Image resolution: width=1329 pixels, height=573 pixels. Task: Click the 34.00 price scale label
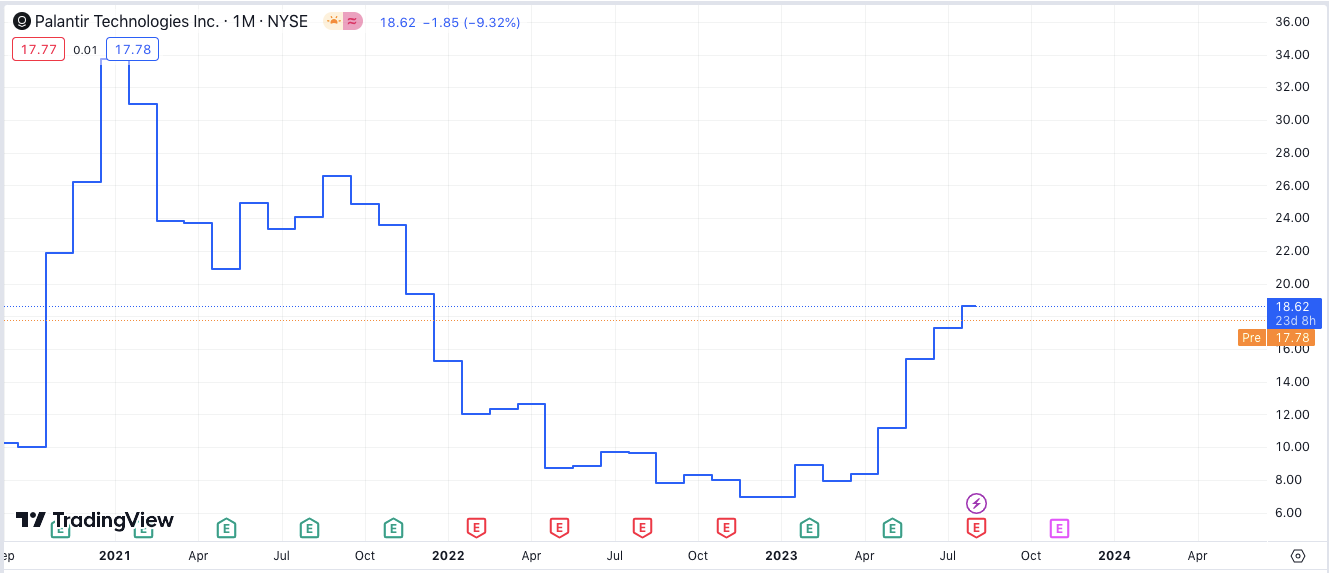pos(1293,54)
